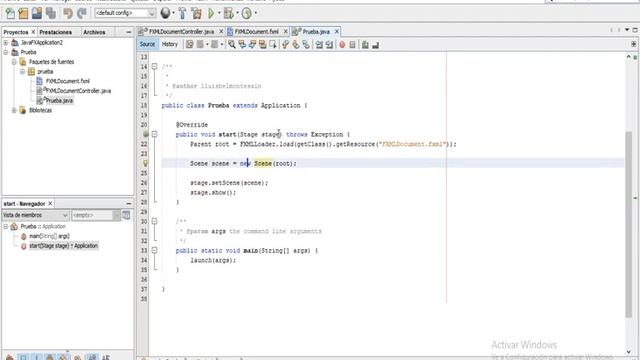Open the Debug Project dropdown arrow
The height and width of the screenshot is (360, 640).
(237, 13)
